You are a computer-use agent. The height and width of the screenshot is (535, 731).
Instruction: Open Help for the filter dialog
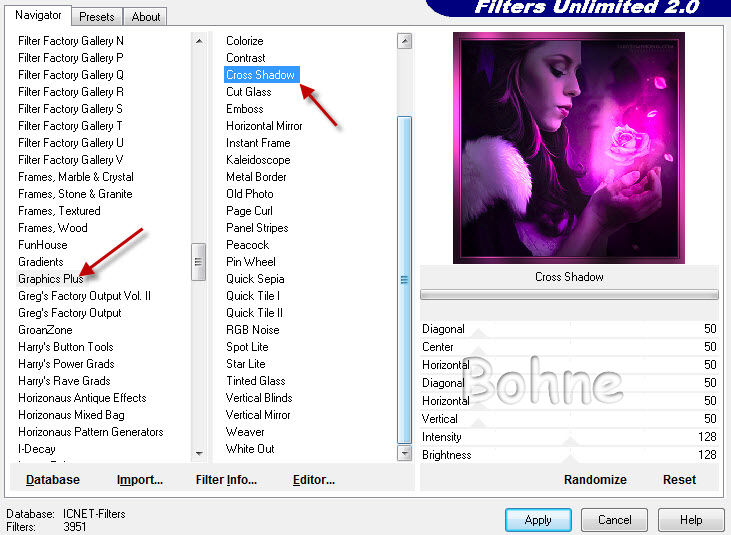coord(691,520)
